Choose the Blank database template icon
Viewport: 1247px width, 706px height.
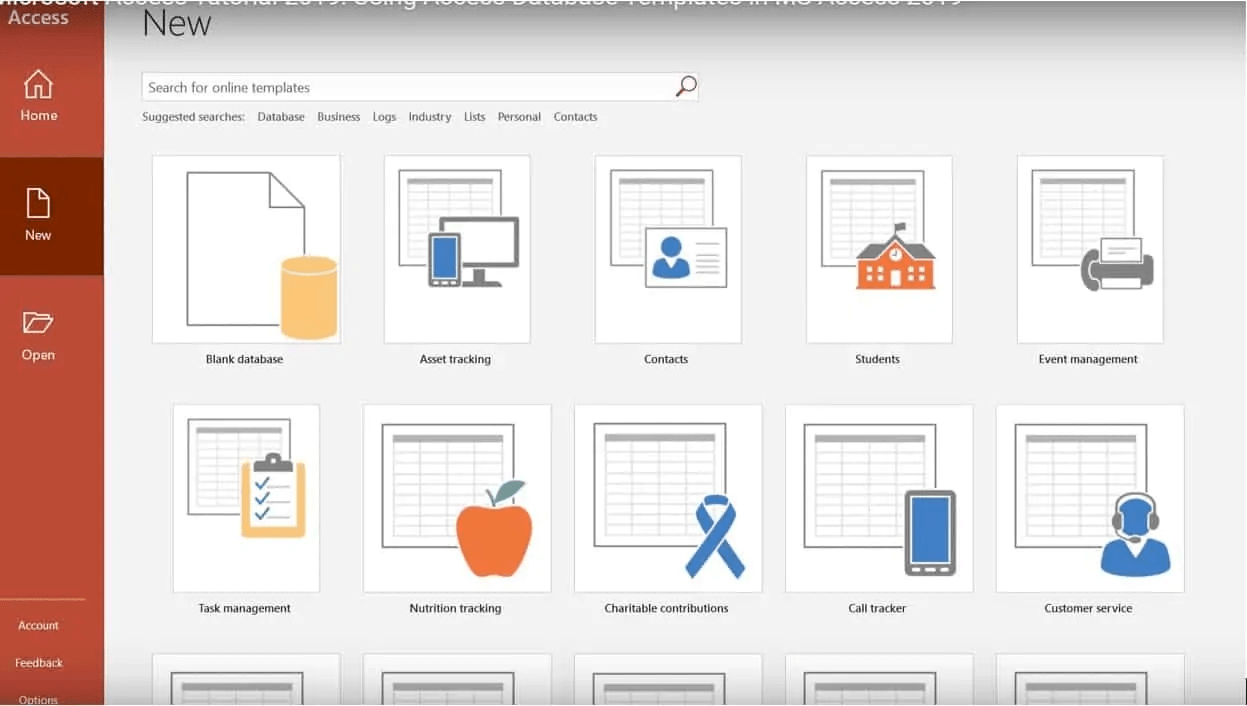(x=246, y=250)
